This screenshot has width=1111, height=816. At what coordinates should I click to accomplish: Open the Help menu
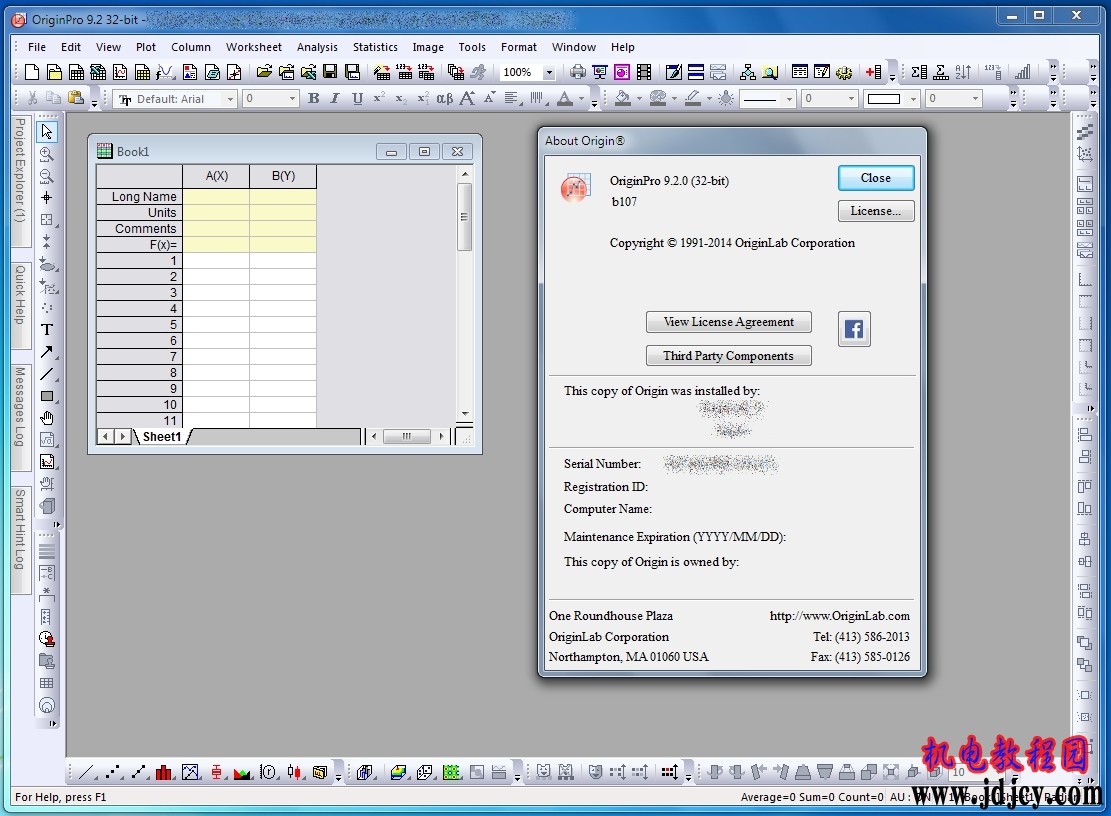pos(623,47)
